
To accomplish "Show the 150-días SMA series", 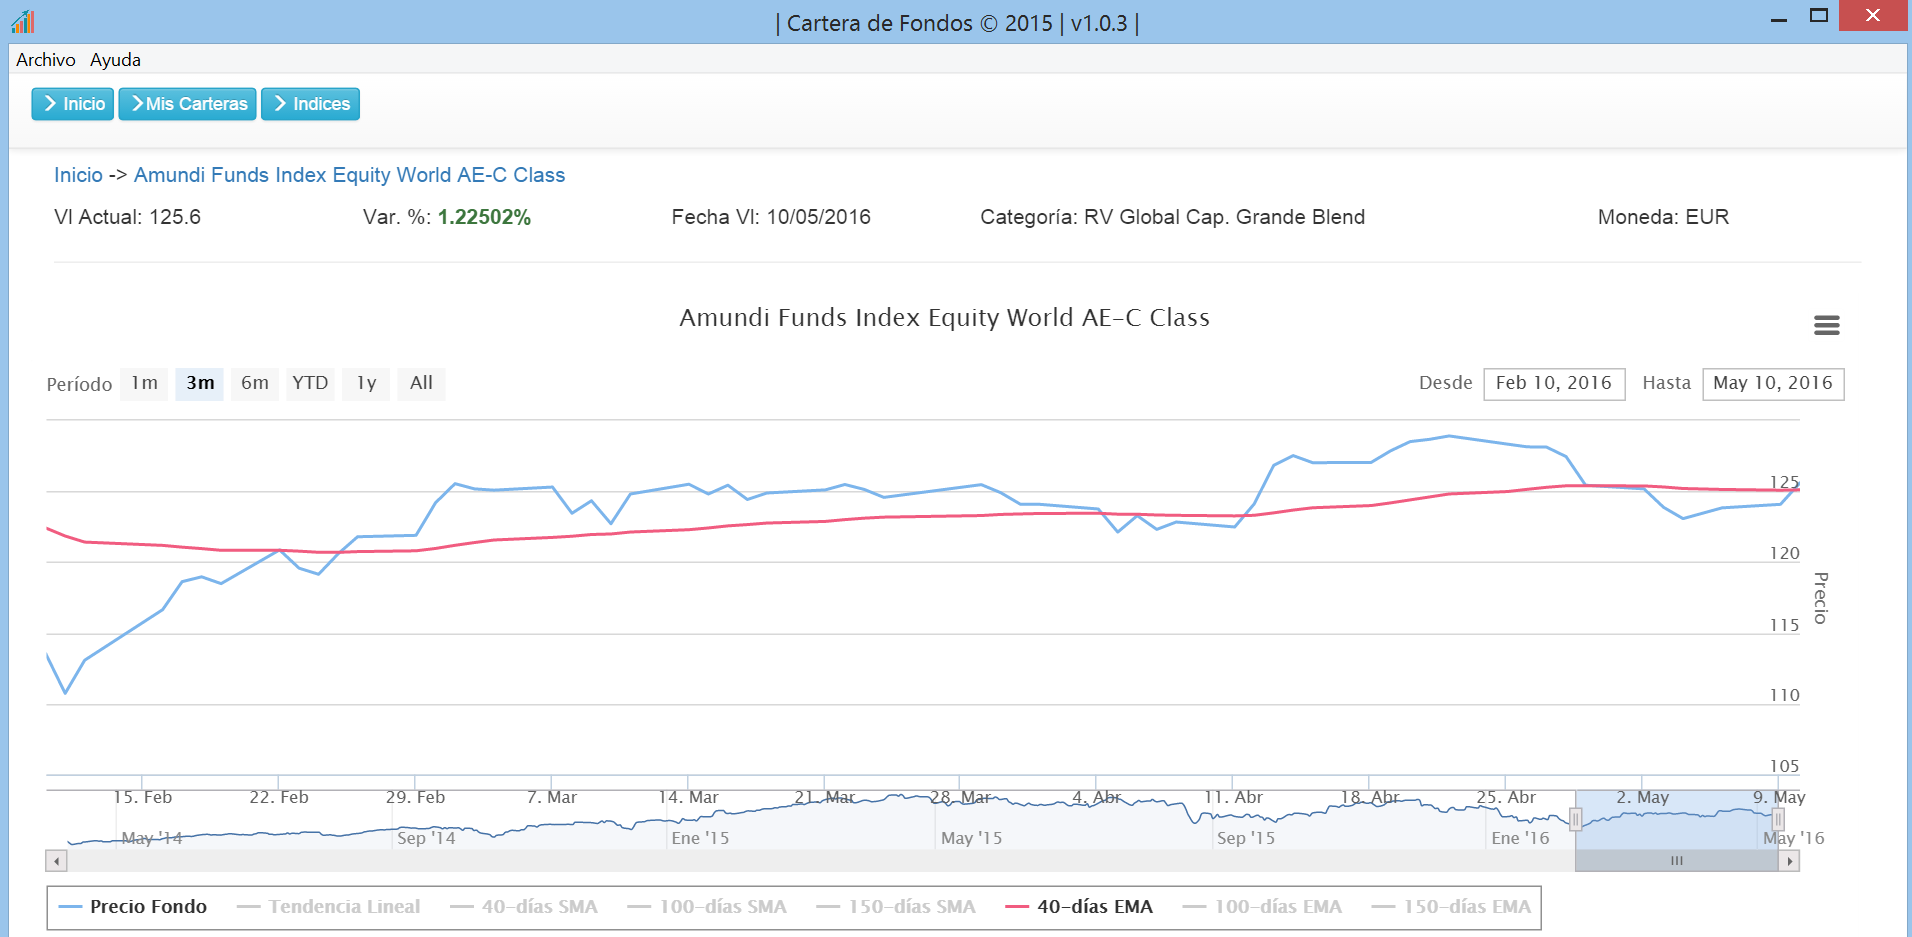I will coord(896,907).
